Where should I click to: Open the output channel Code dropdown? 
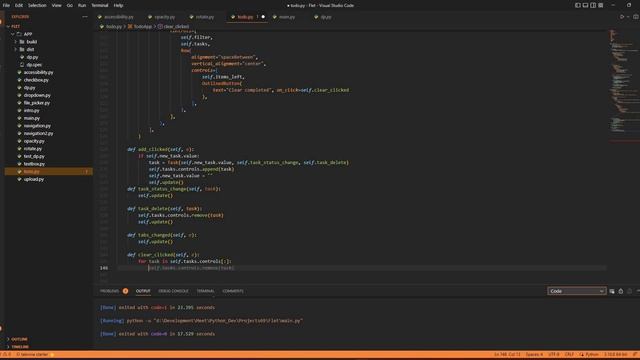[x=576, y=291]
